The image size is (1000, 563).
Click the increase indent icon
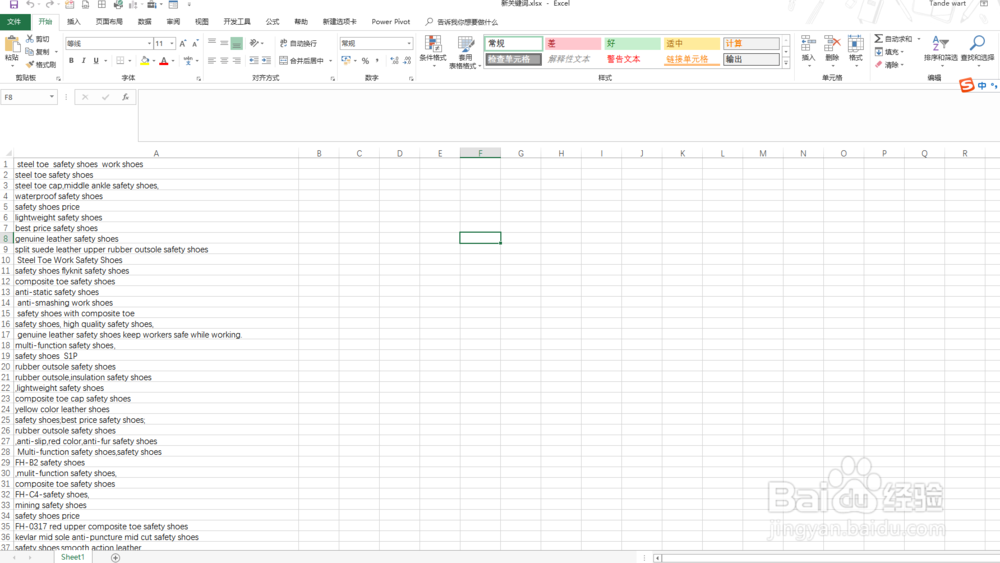pyautogui.click(x=267, y=61)
